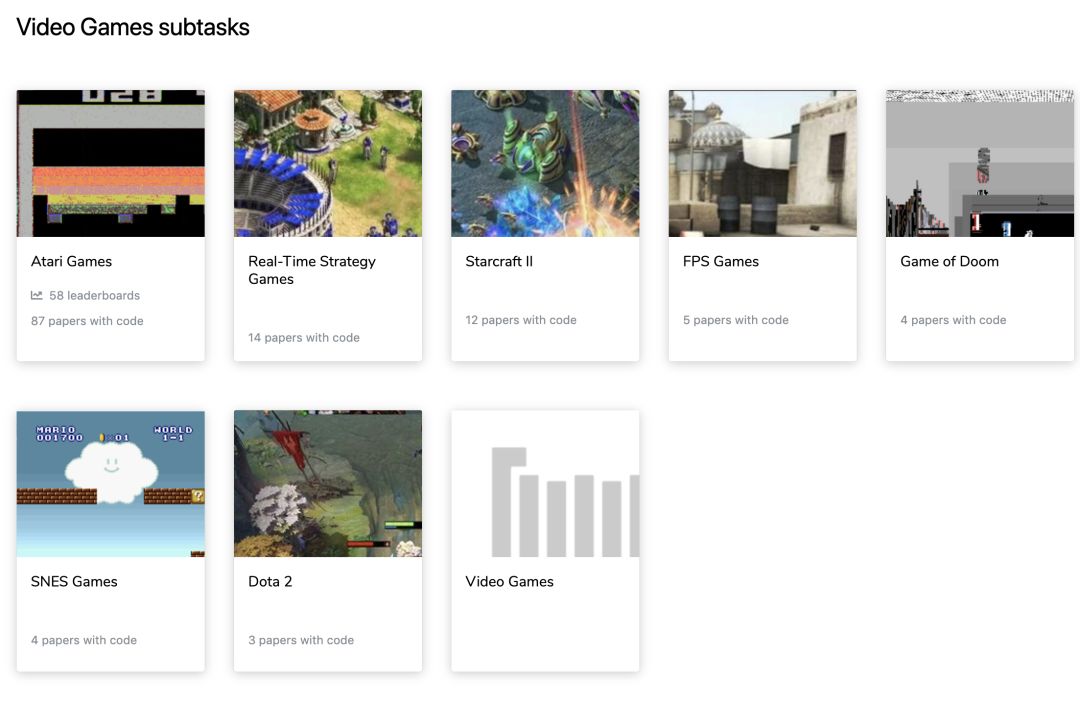The image size is (1080, 702).
Task: Open the SNES Games title link
Action: [74, 581]
